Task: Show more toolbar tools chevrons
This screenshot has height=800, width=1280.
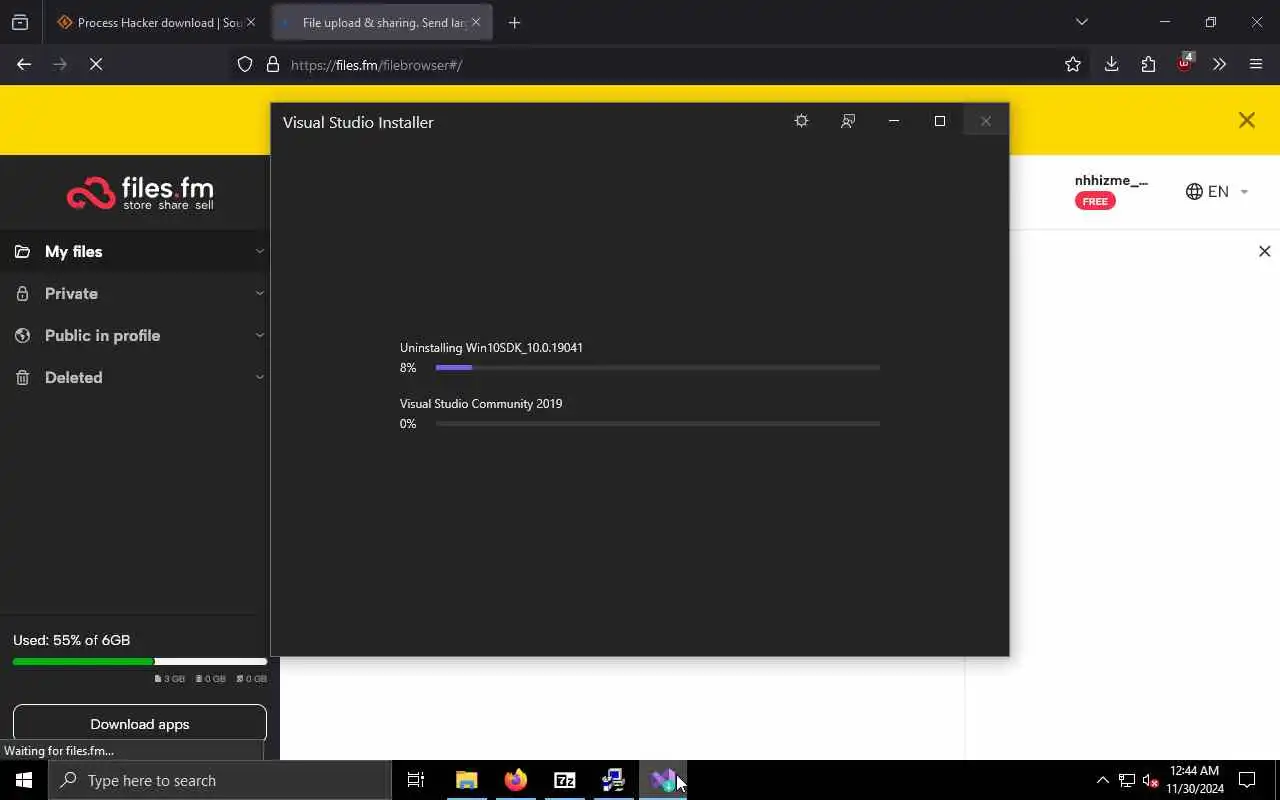Action: pos(1219,64)
